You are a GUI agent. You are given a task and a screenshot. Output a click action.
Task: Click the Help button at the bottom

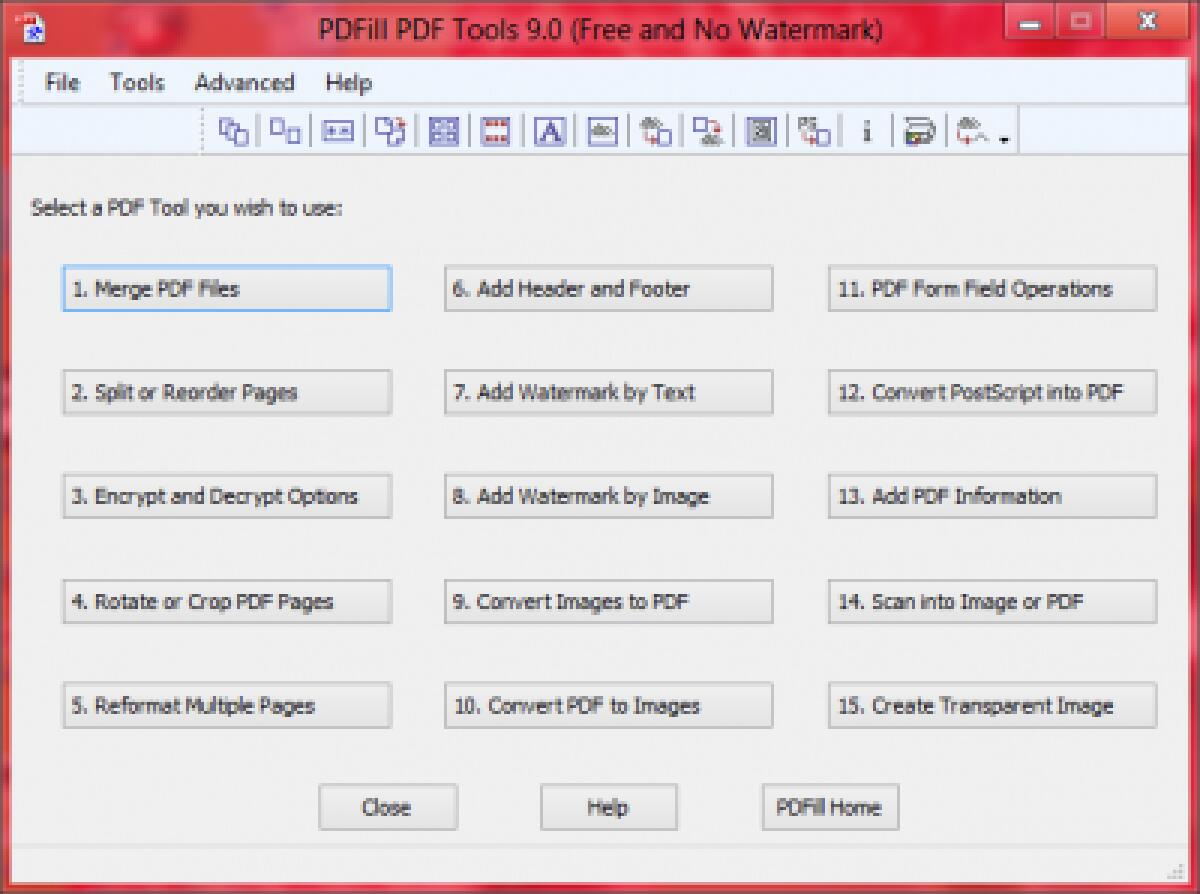pyautogui.click(x=608, y=807)
